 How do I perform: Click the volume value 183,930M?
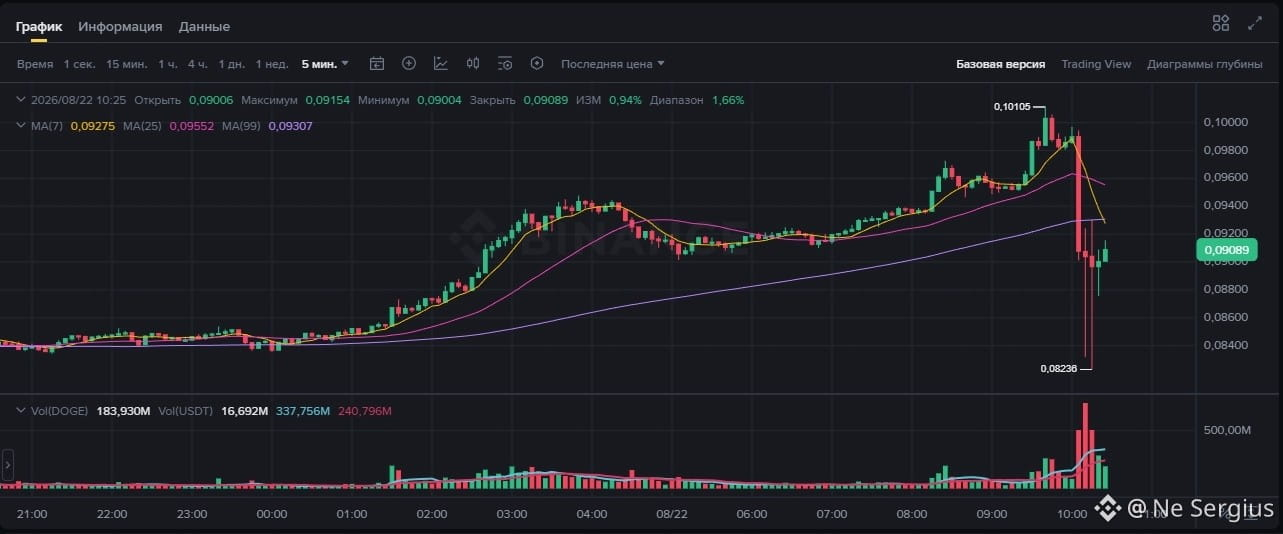(123, 411)
